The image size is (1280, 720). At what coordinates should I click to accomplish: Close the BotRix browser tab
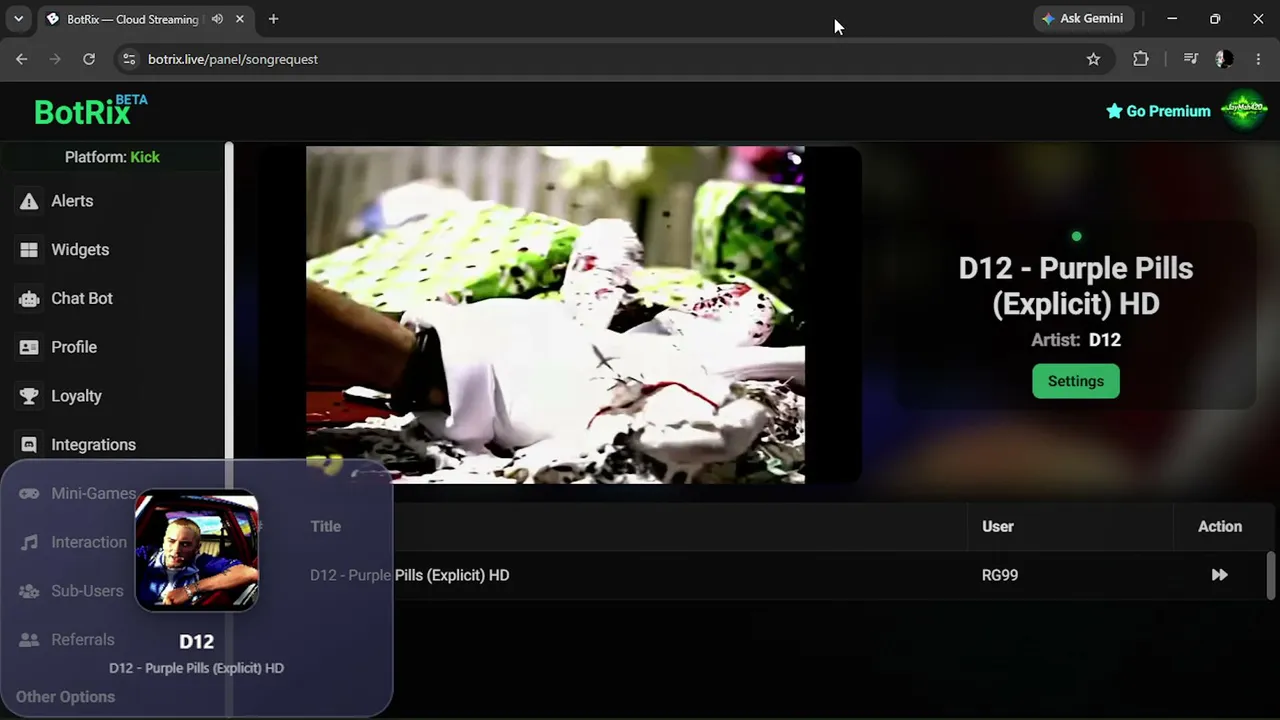[240, 19]
